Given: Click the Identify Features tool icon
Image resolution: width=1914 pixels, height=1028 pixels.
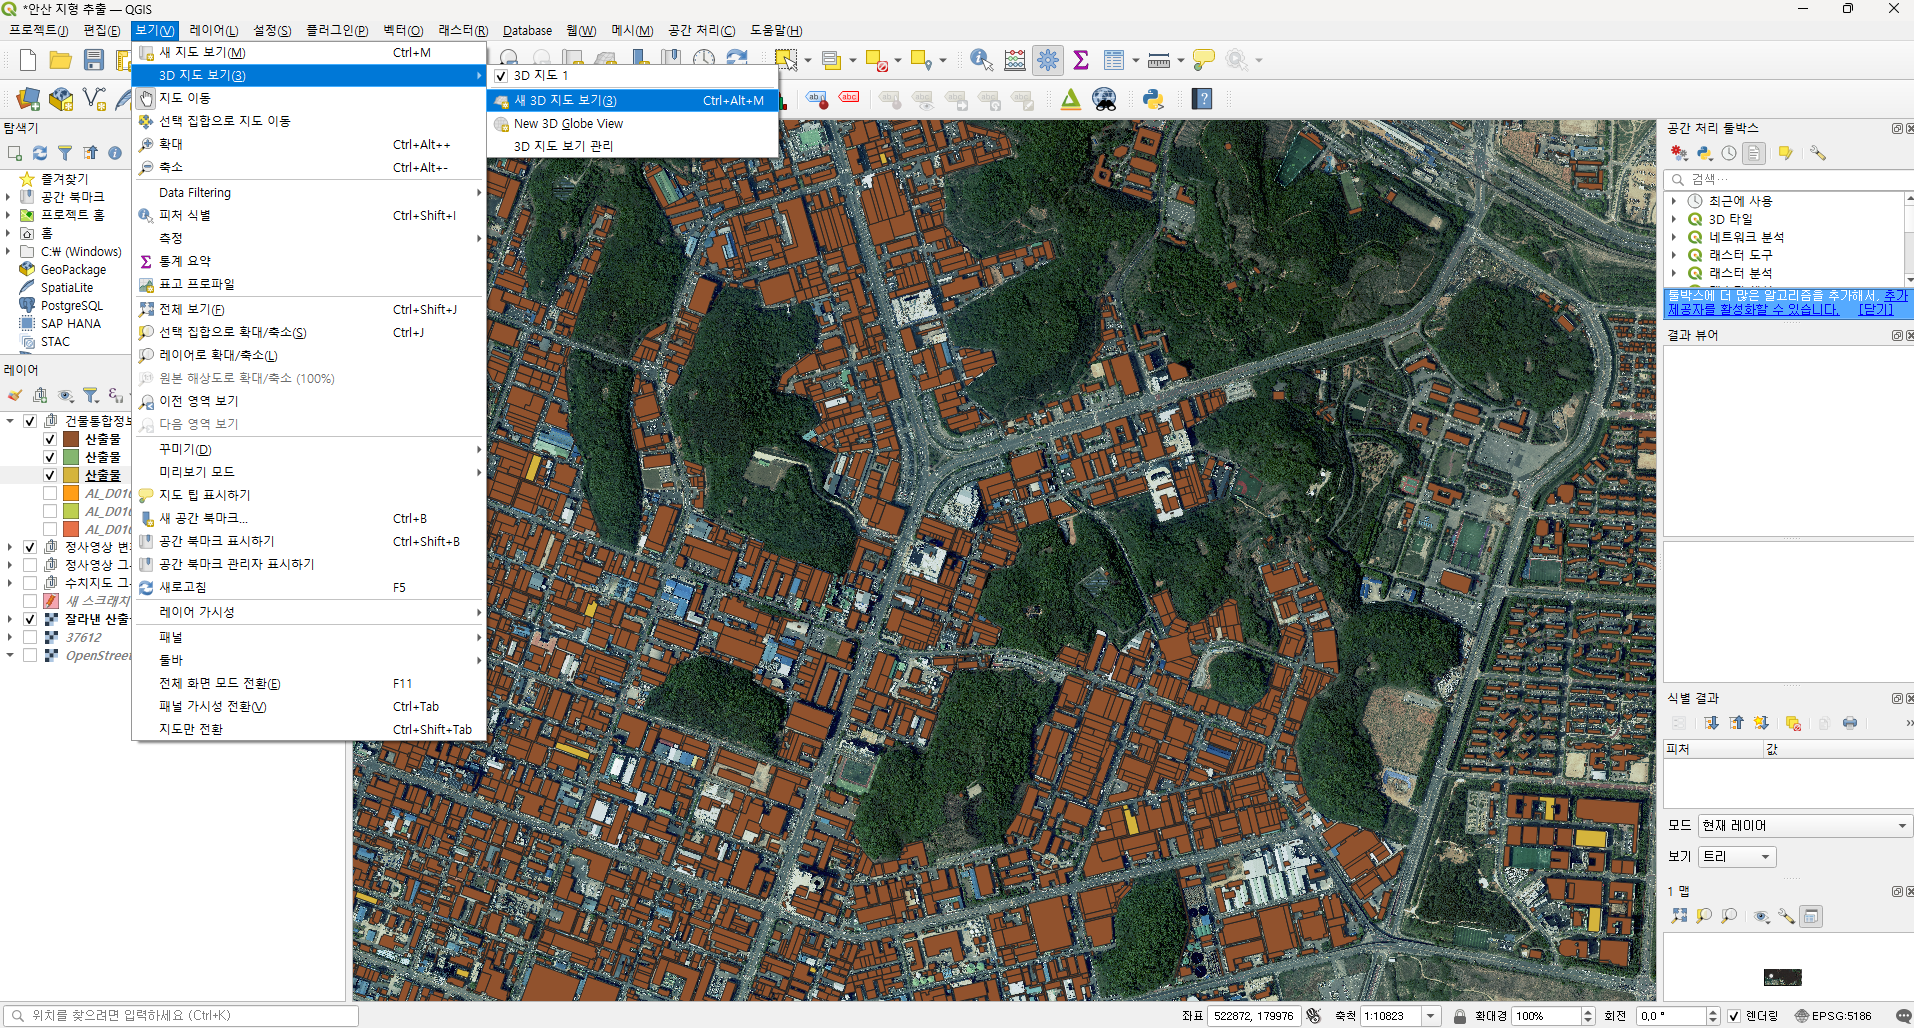Looking at the screenshot, I should [x=980, y=60].
